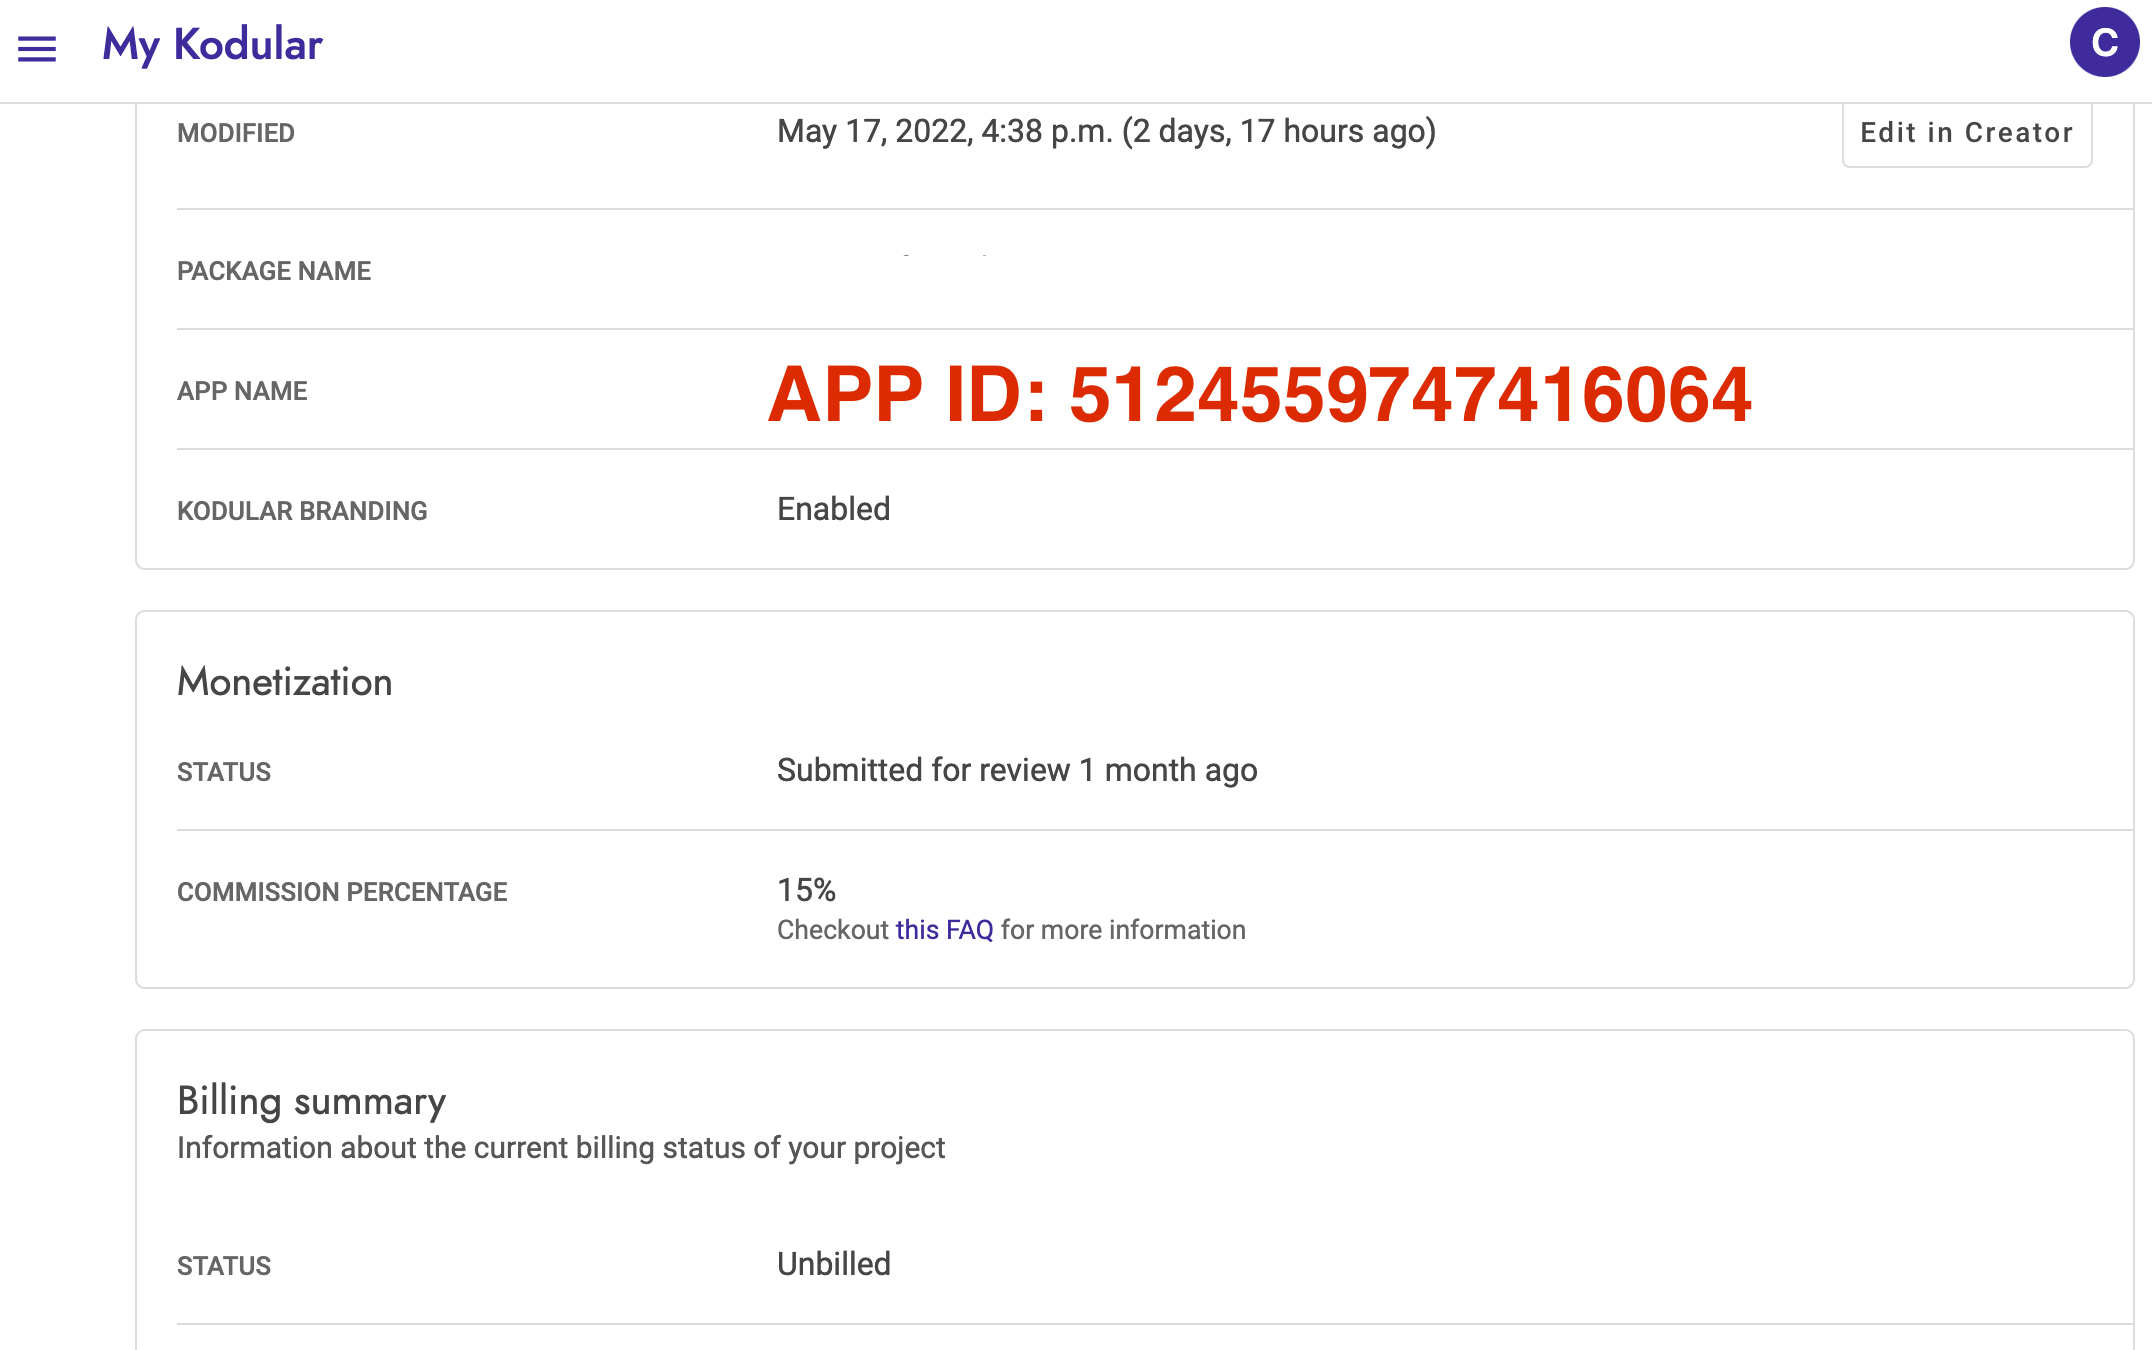Select the modified date May 17, 2022 text
2152x1350 pixels.
(1106, 131)
